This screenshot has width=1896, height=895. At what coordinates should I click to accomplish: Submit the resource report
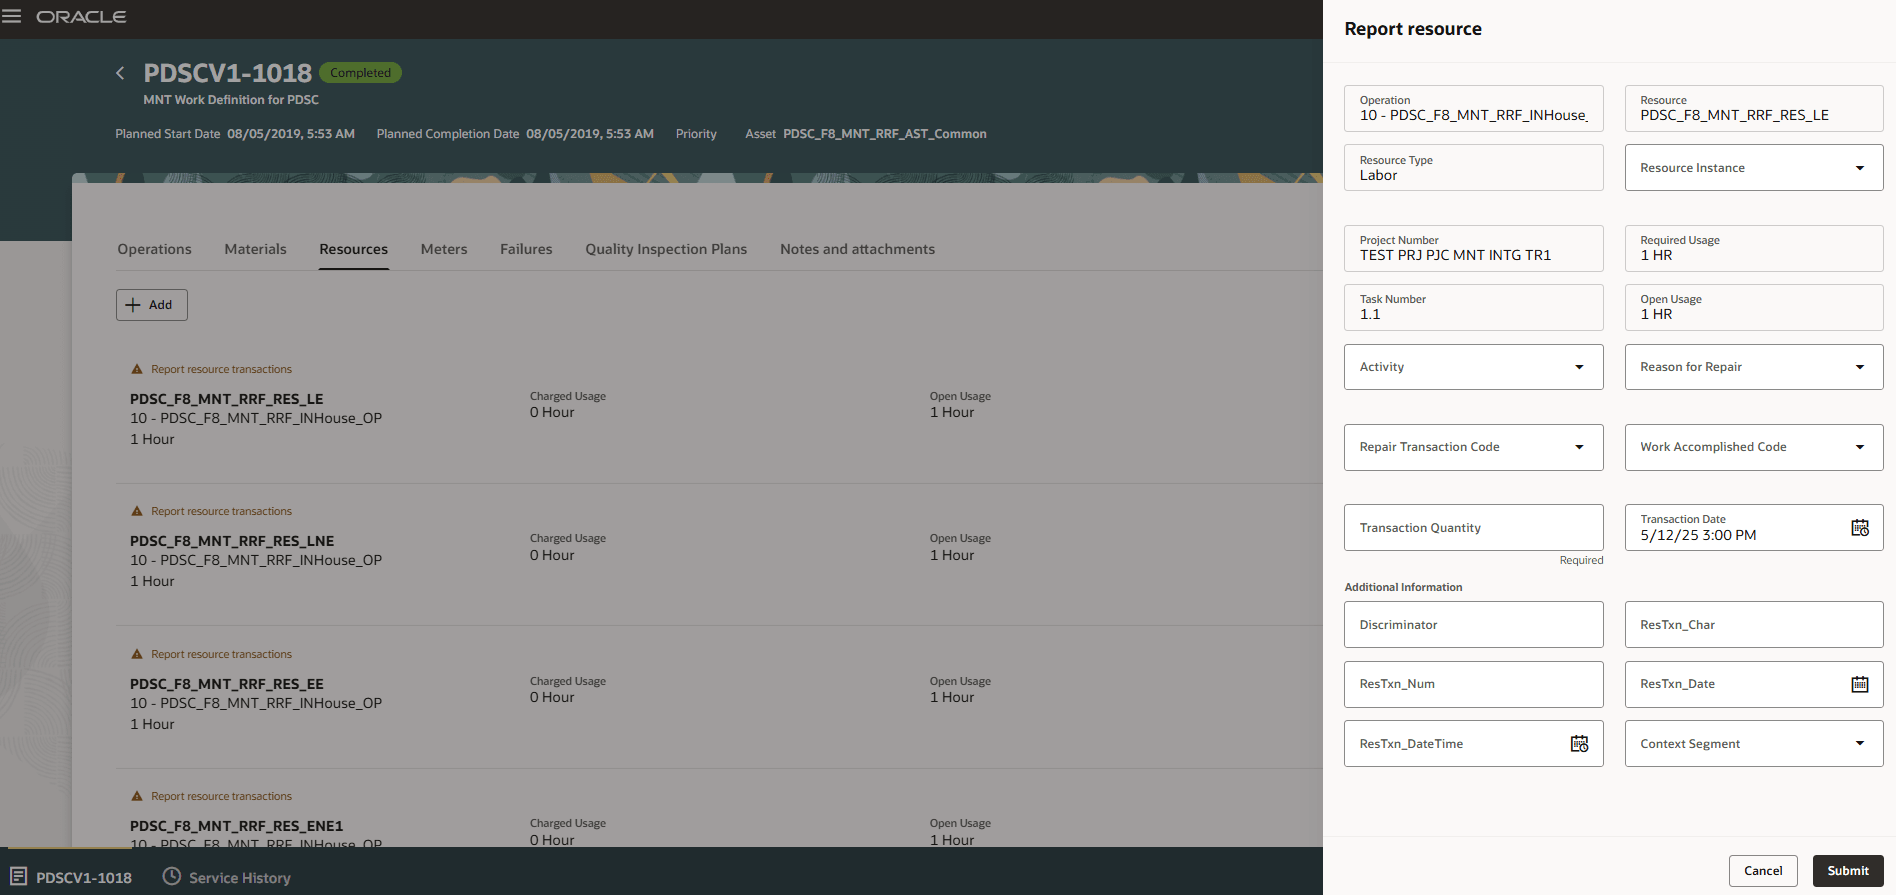[1848, 871]
